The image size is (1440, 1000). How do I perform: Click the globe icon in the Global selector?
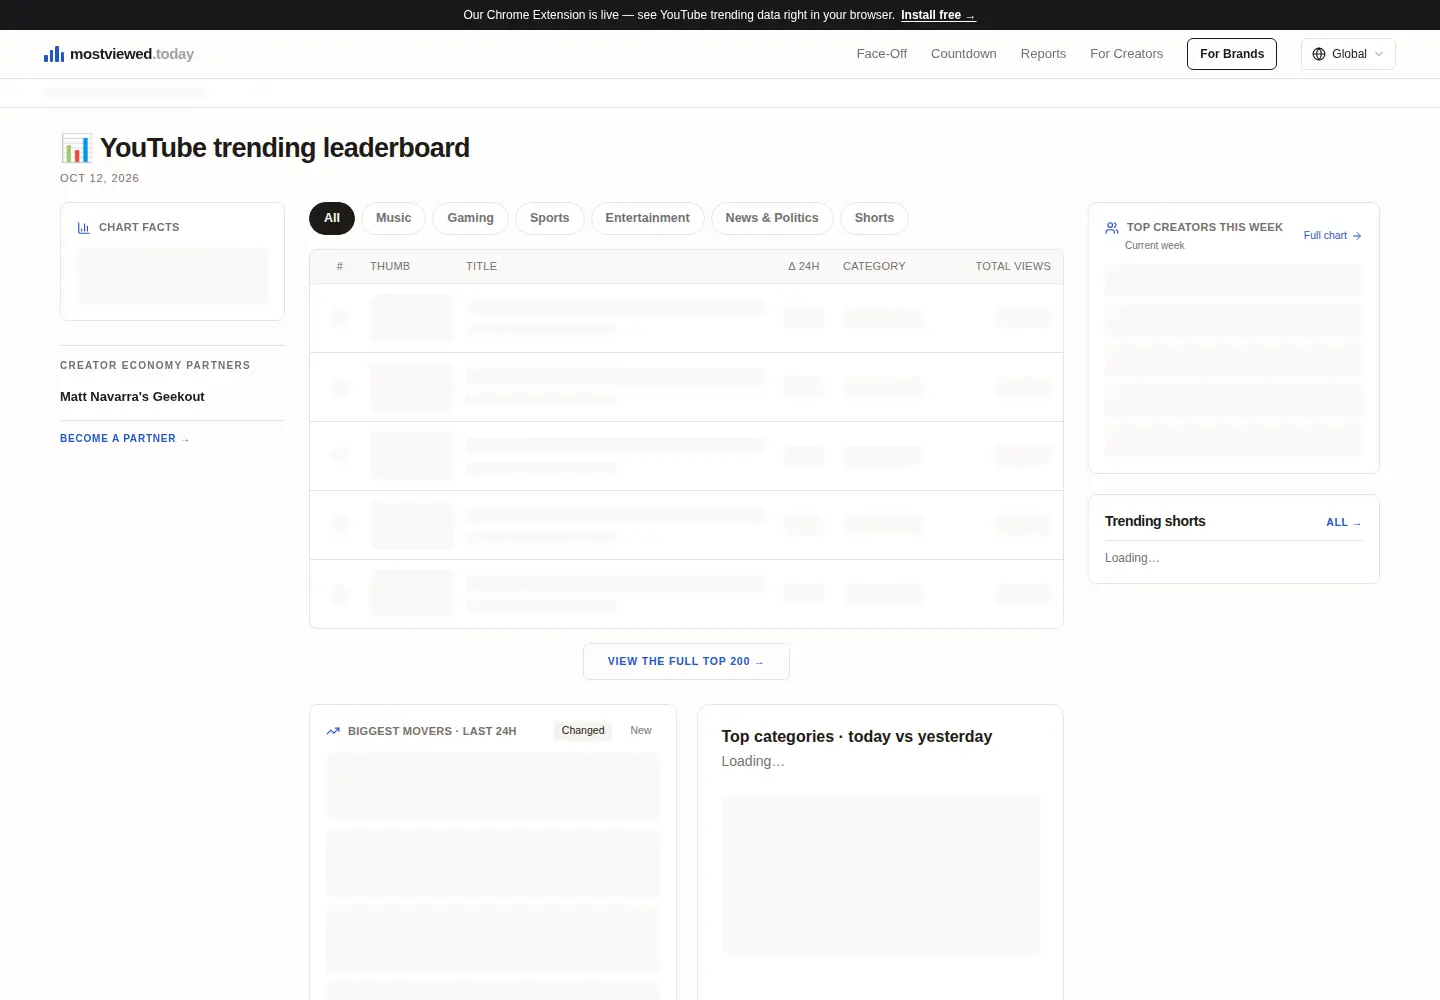tap(1319, 54)
